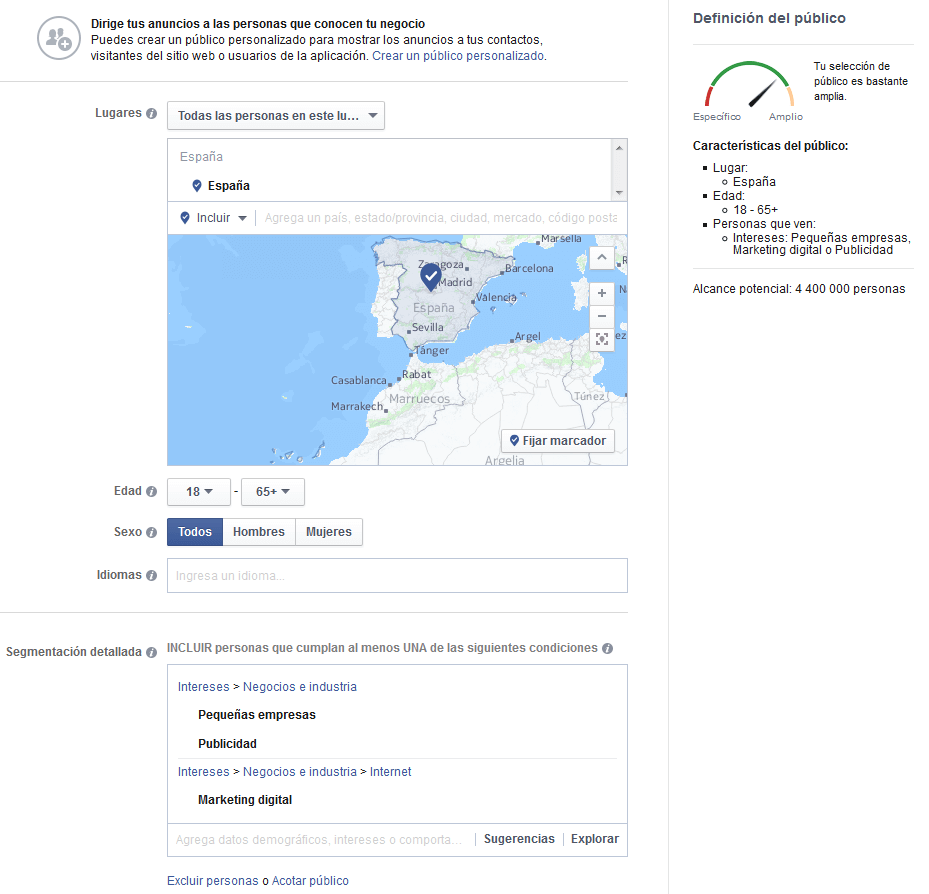Select Mujeres gender option
This screenshot has height=894, width=929.
[x=329, y=532]
